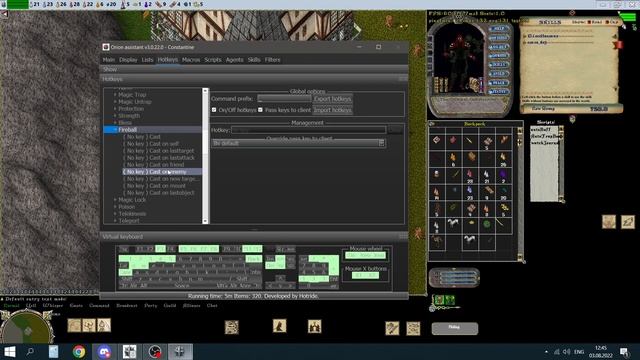The image size is (640, 360).
Task: Expand the Magic Lock tree node
Action: click(115, 200)
